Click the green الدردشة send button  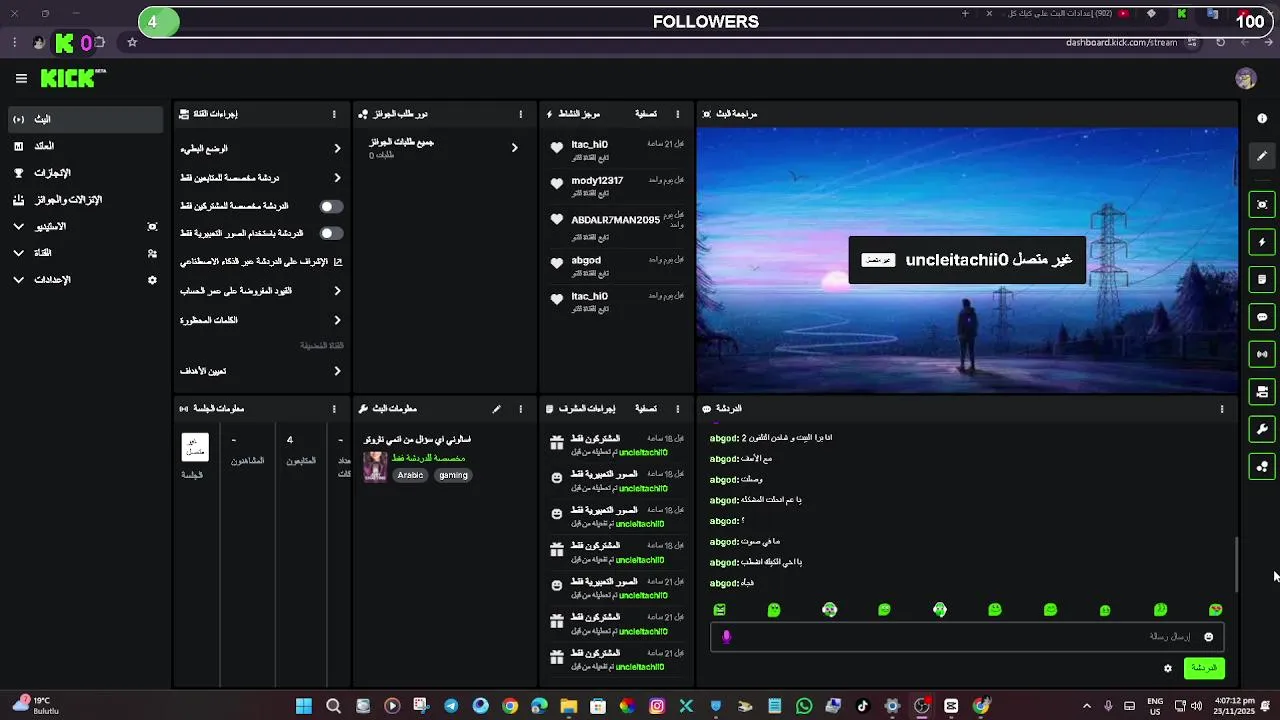[x=1204, y=668]
